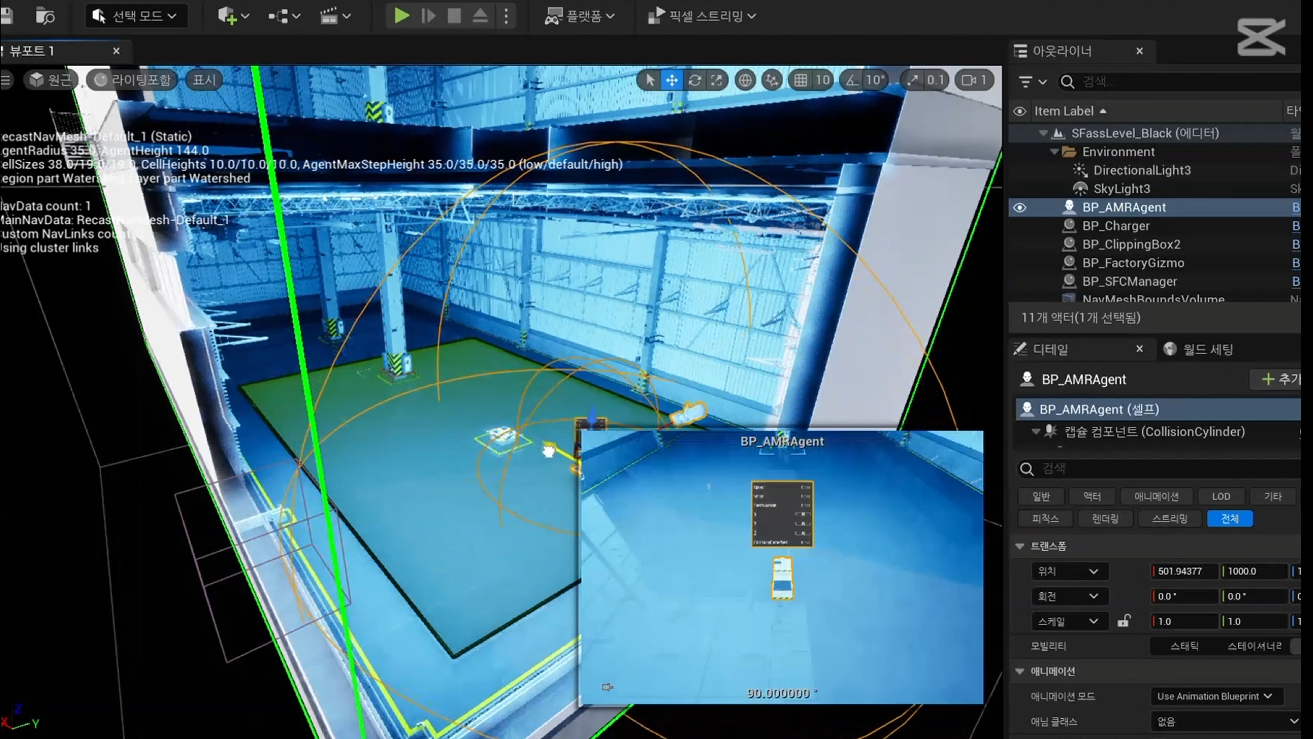Toggle world/local coordinate space globe icon
The width and height of the screenshot is (1313, 739).
click(x=745, y=80)
